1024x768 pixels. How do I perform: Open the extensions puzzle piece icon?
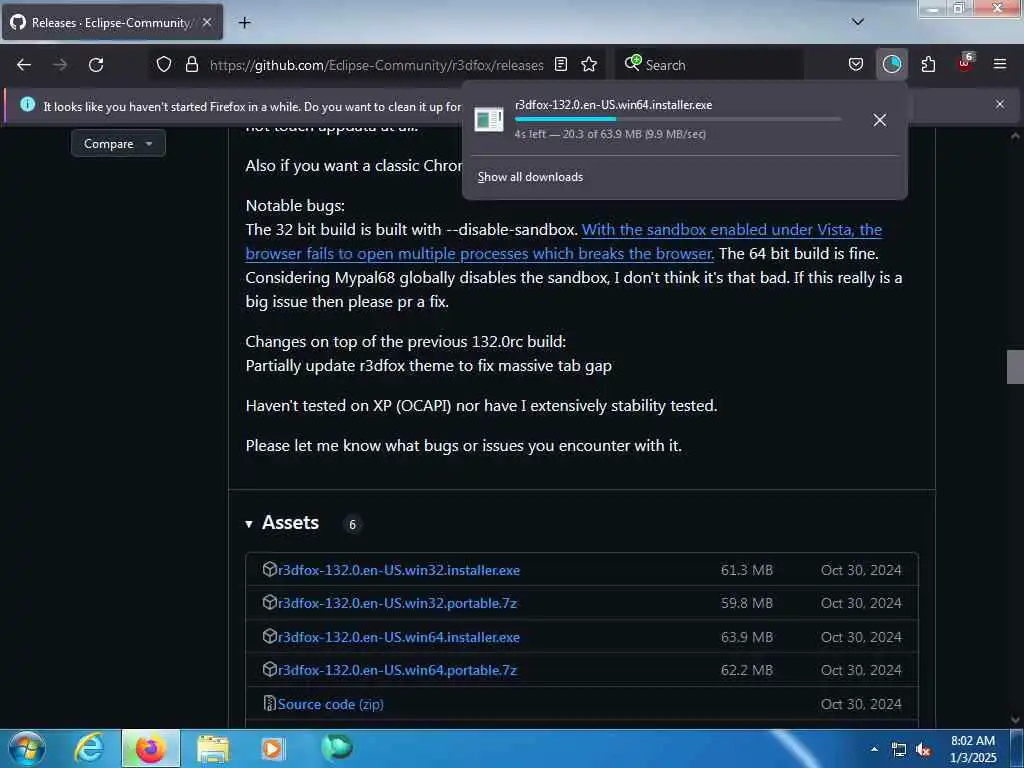[928, 65]
